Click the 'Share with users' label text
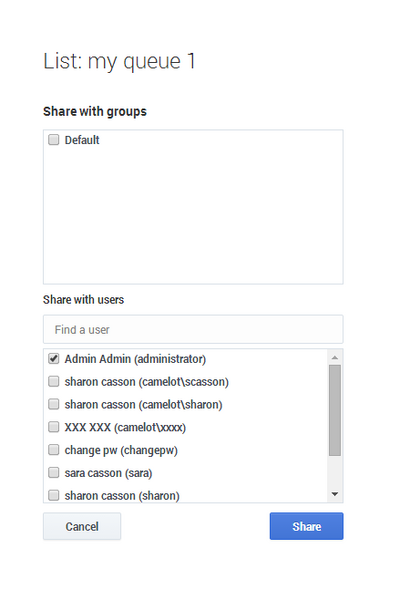This screenshot has height=600, width=400. (x=83, y=299)
